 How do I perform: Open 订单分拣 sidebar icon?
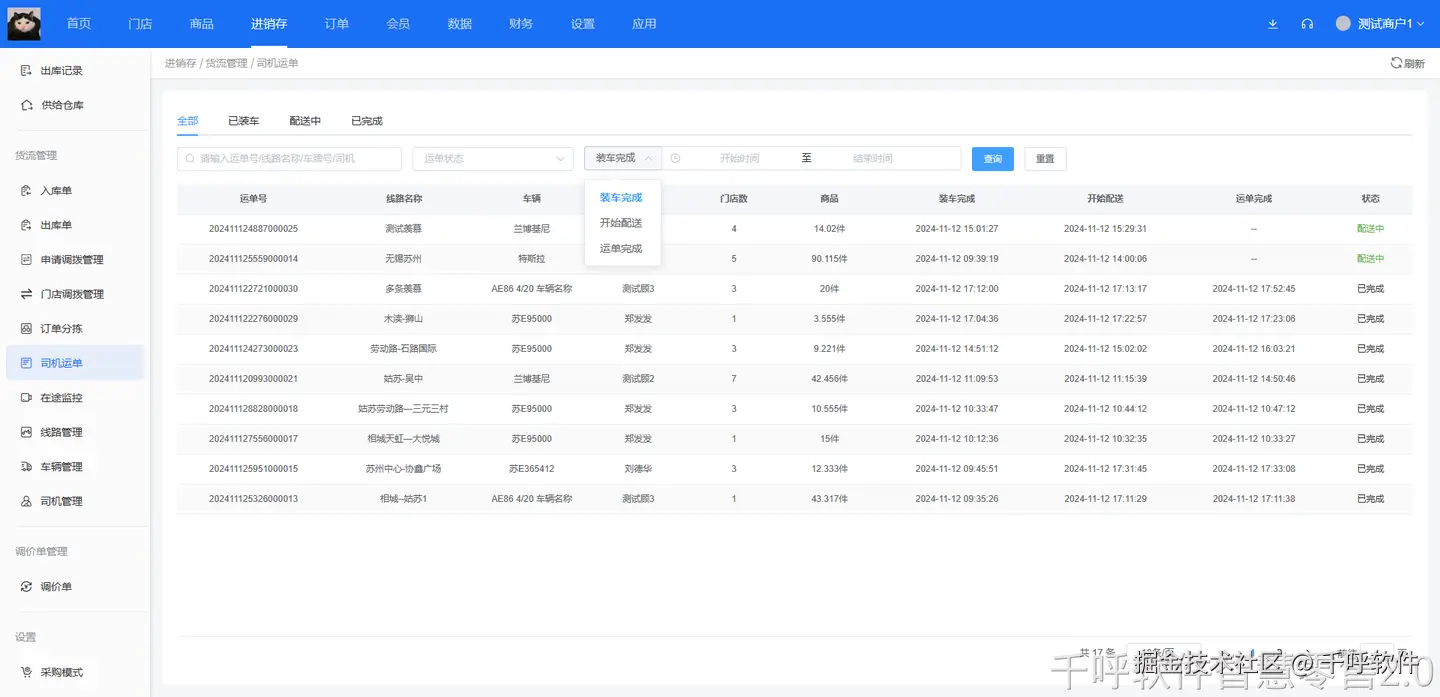(27, 329)
